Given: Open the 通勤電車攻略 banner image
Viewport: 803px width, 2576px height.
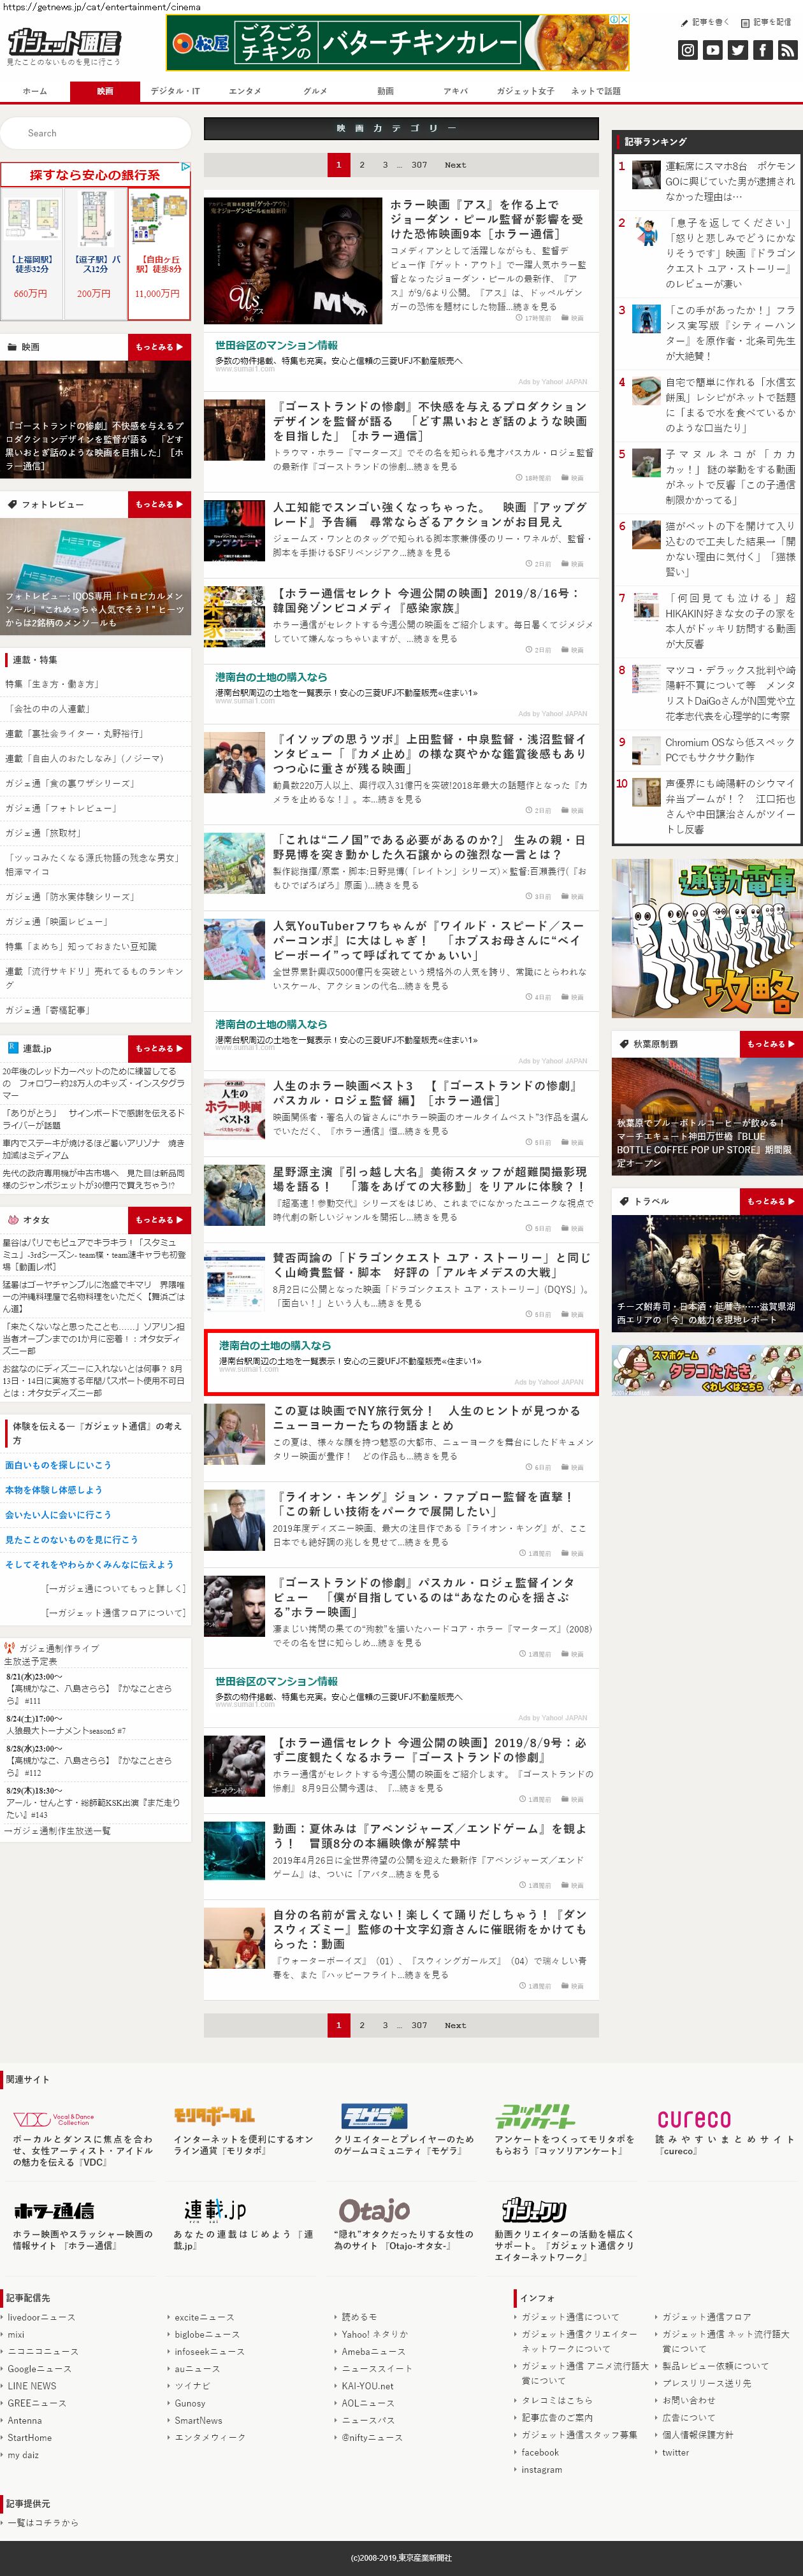Looking at the screenshot, I should (x=707, y=938).
